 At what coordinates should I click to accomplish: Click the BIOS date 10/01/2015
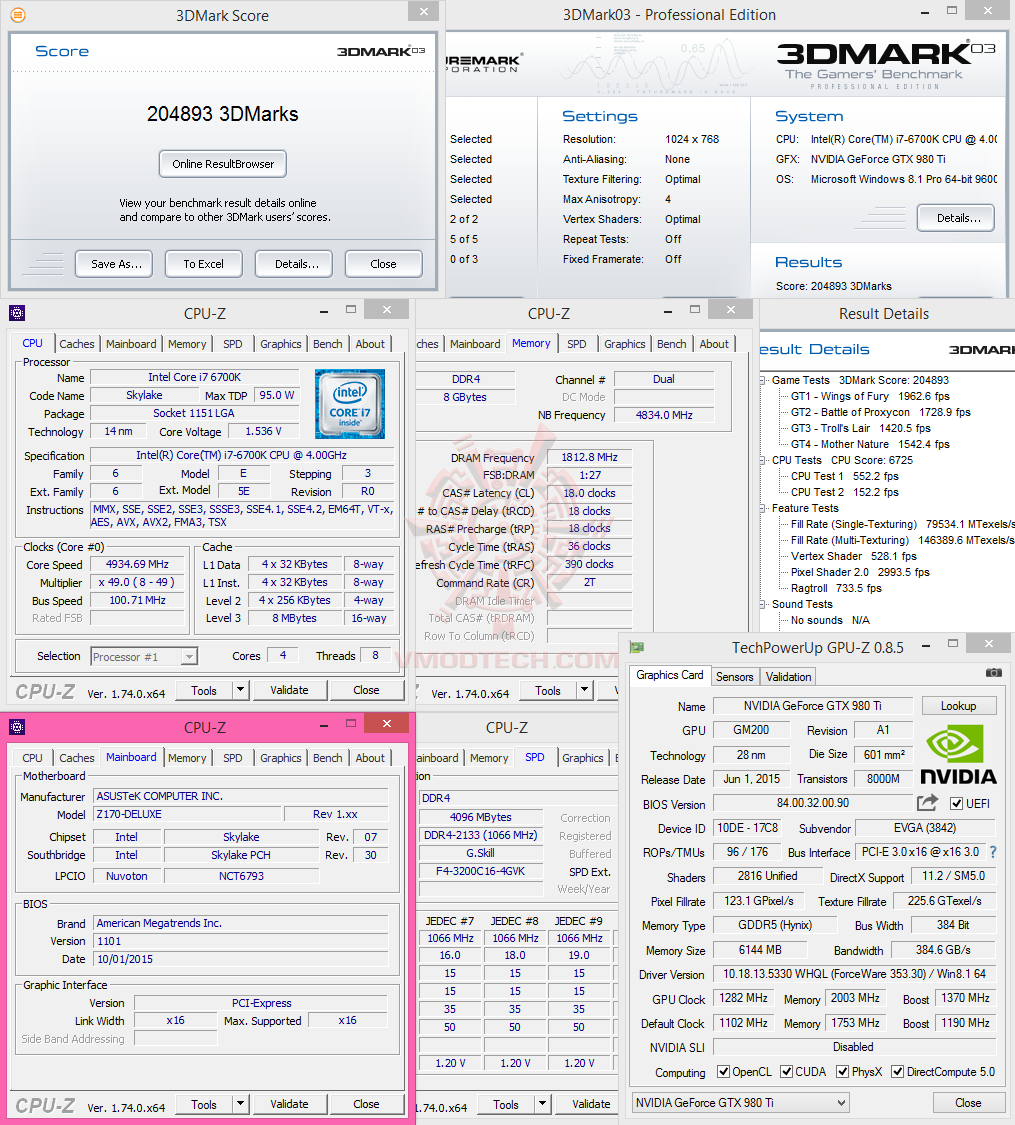[x=241, y=959]
